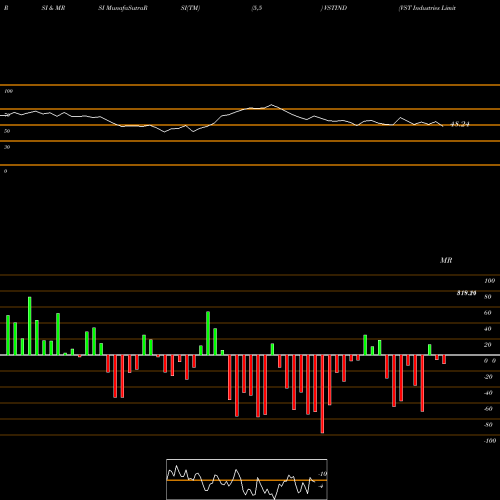Click the RSI line peak near the 70 level
The image size is (500, 500).
pos(272,105)
